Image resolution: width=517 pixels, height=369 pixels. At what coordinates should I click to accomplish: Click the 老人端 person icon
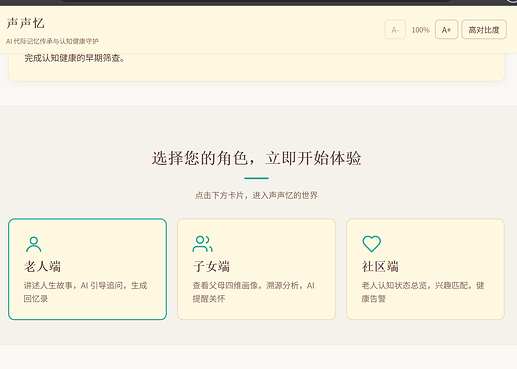[34, 244]
